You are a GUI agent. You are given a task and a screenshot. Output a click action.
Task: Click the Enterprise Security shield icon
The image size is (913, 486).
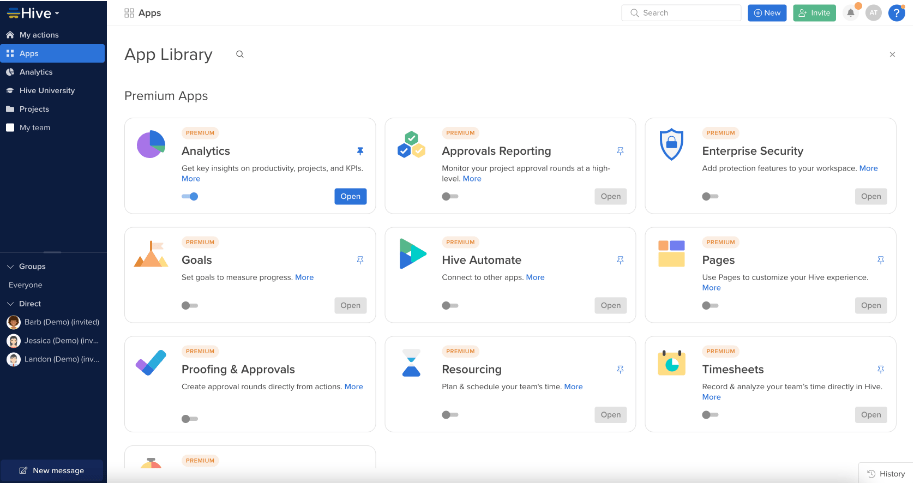point(671,144)
